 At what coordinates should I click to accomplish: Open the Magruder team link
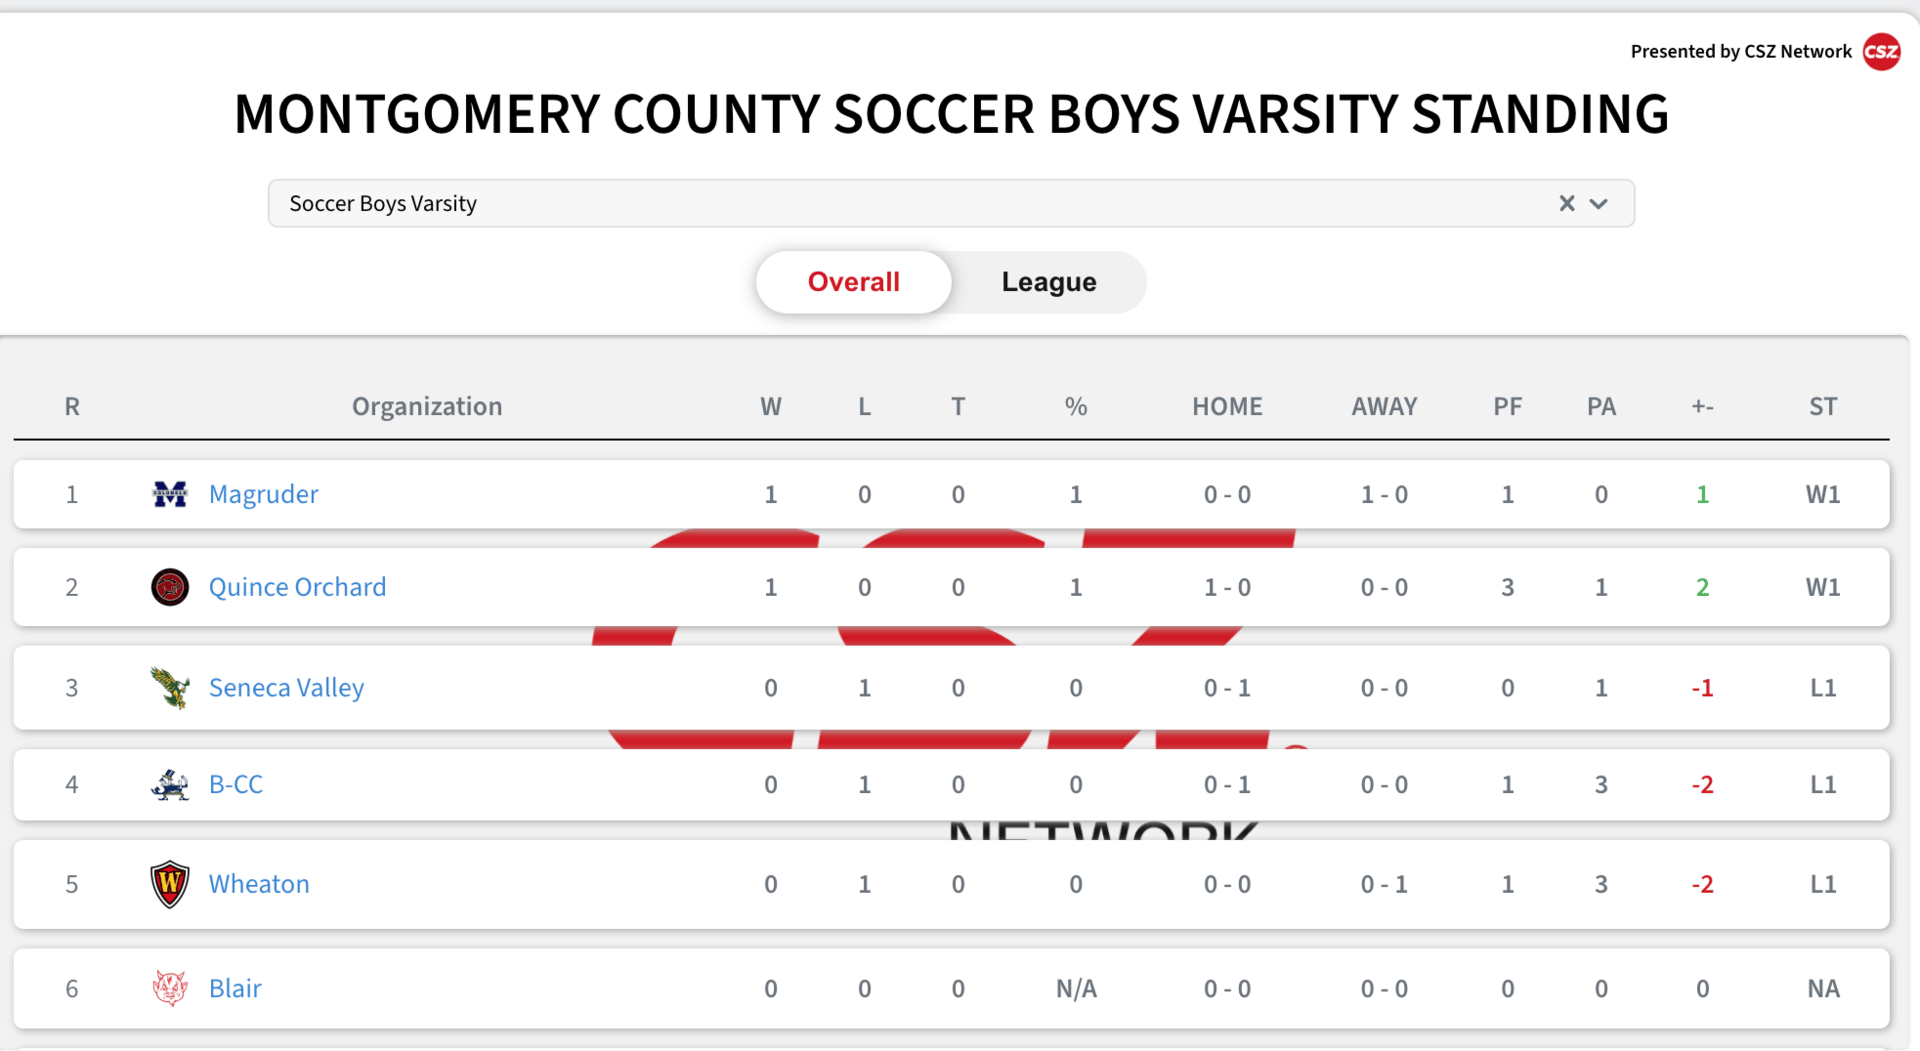pyautogui.click(x=263, y=494)
